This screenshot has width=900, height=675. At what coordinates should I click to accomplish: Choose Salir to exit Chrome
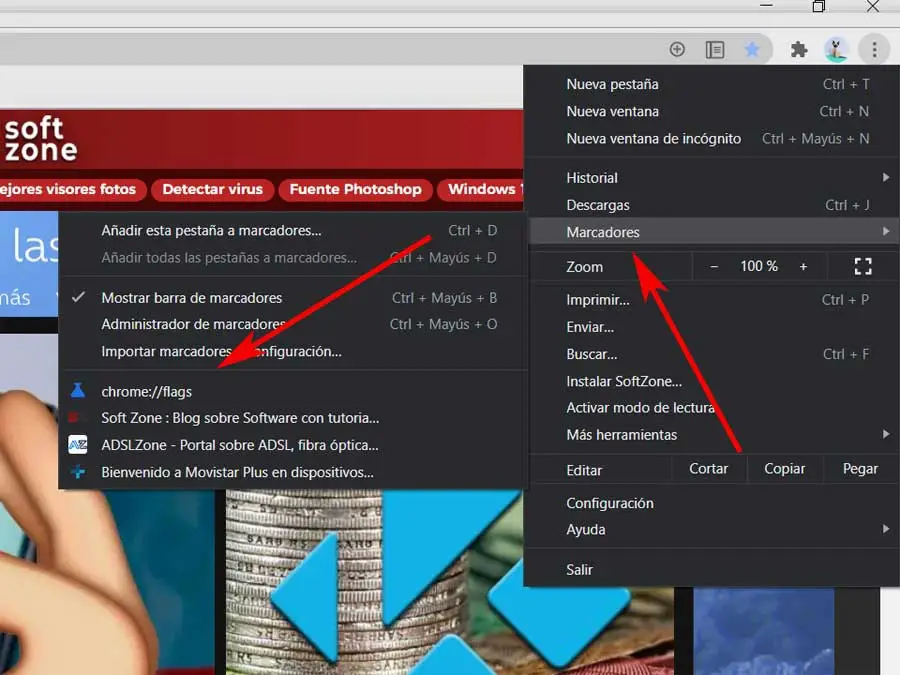click(x=712, y=569)
